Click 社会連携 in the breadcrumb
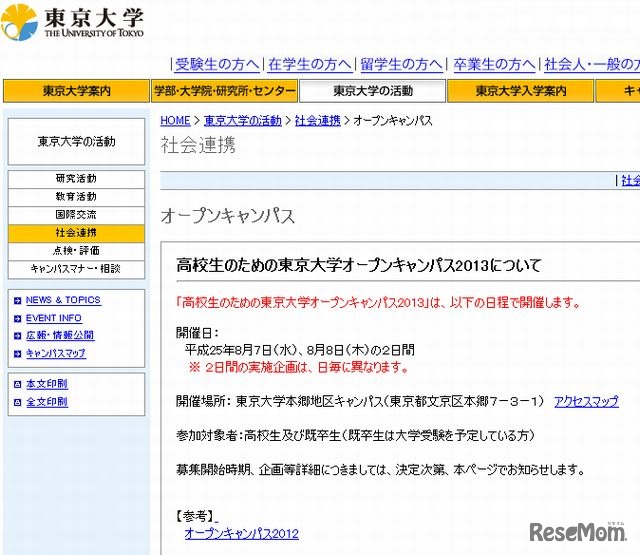 318,120
